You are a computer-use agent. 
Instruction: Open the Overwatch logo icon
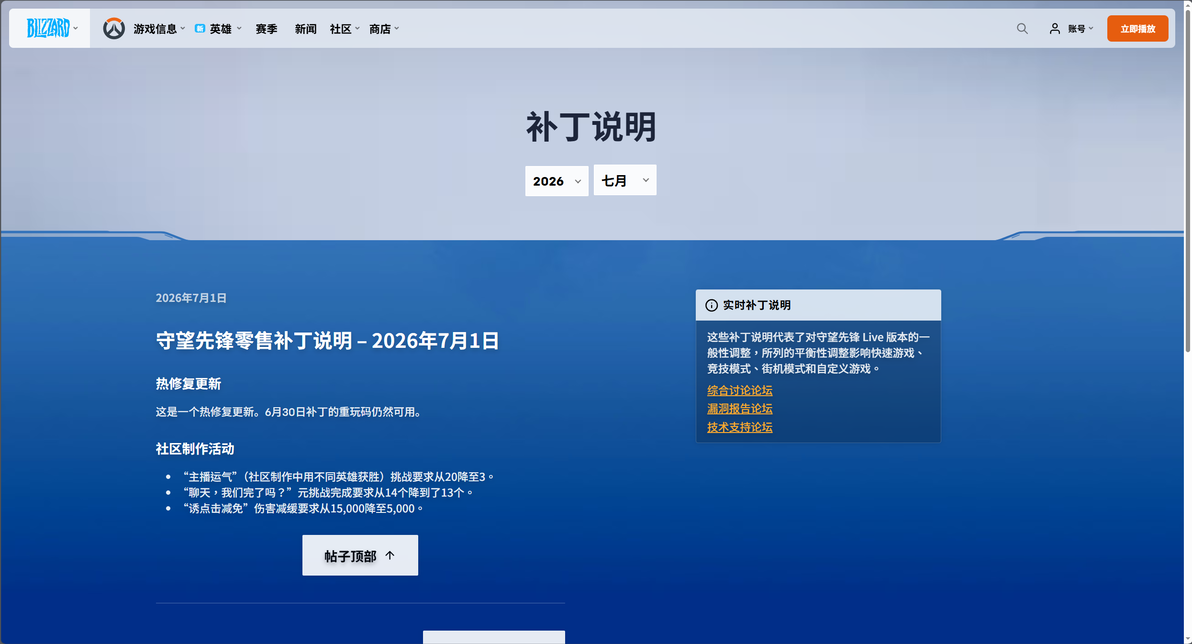point(114,28)
